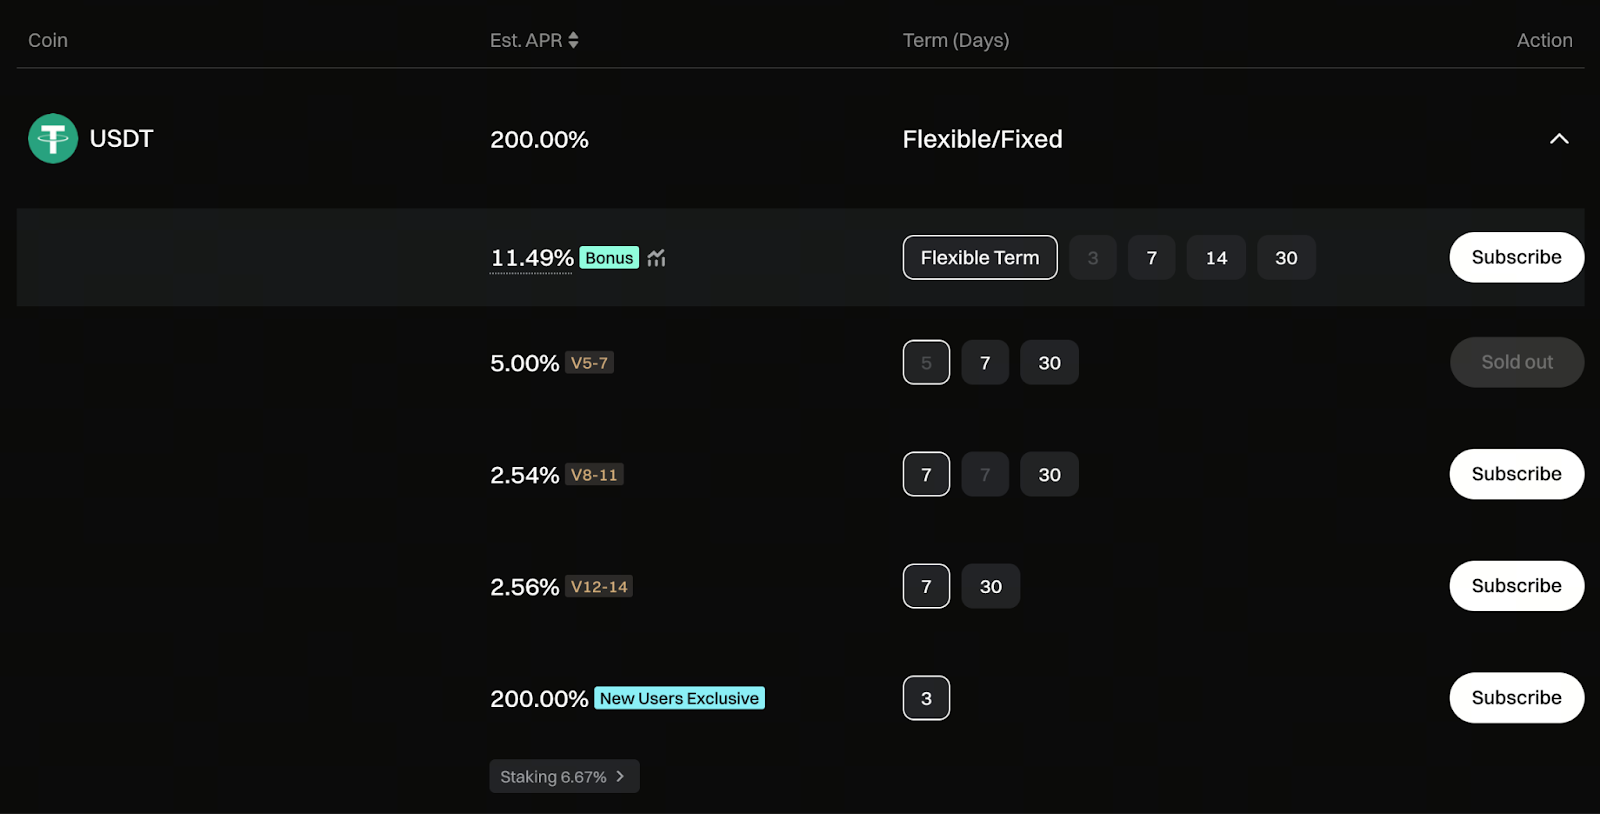Choose 14-day term in Bonus row
Viewport: 1600px width, 814px height.
[1216, 258]
